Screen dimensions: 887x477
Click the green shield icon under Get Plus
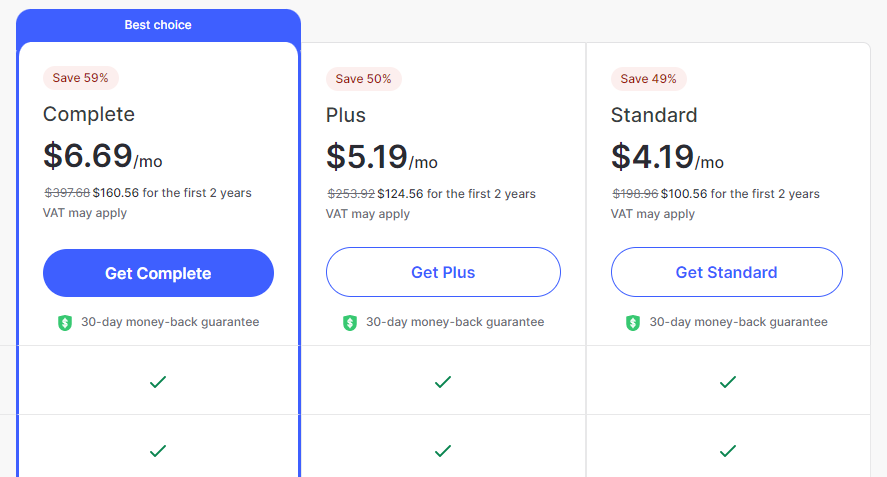350,323
